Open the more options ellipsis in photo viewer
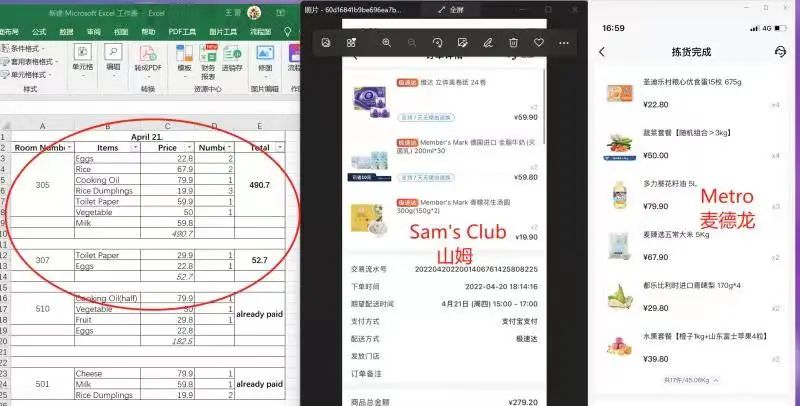 pyautogui.click(x=564, y=43)
